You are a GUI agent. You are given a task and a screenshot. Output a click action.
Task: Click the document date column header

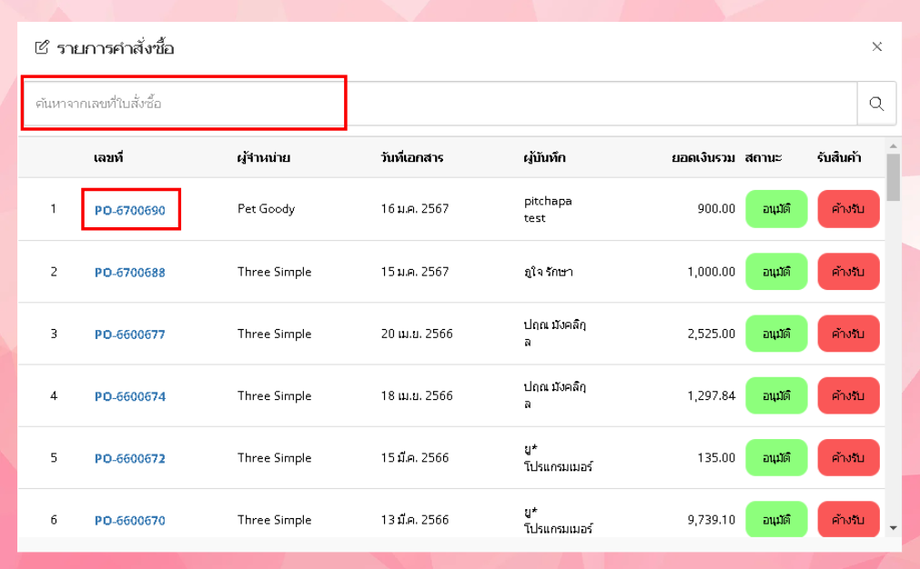tap(412, 158)
